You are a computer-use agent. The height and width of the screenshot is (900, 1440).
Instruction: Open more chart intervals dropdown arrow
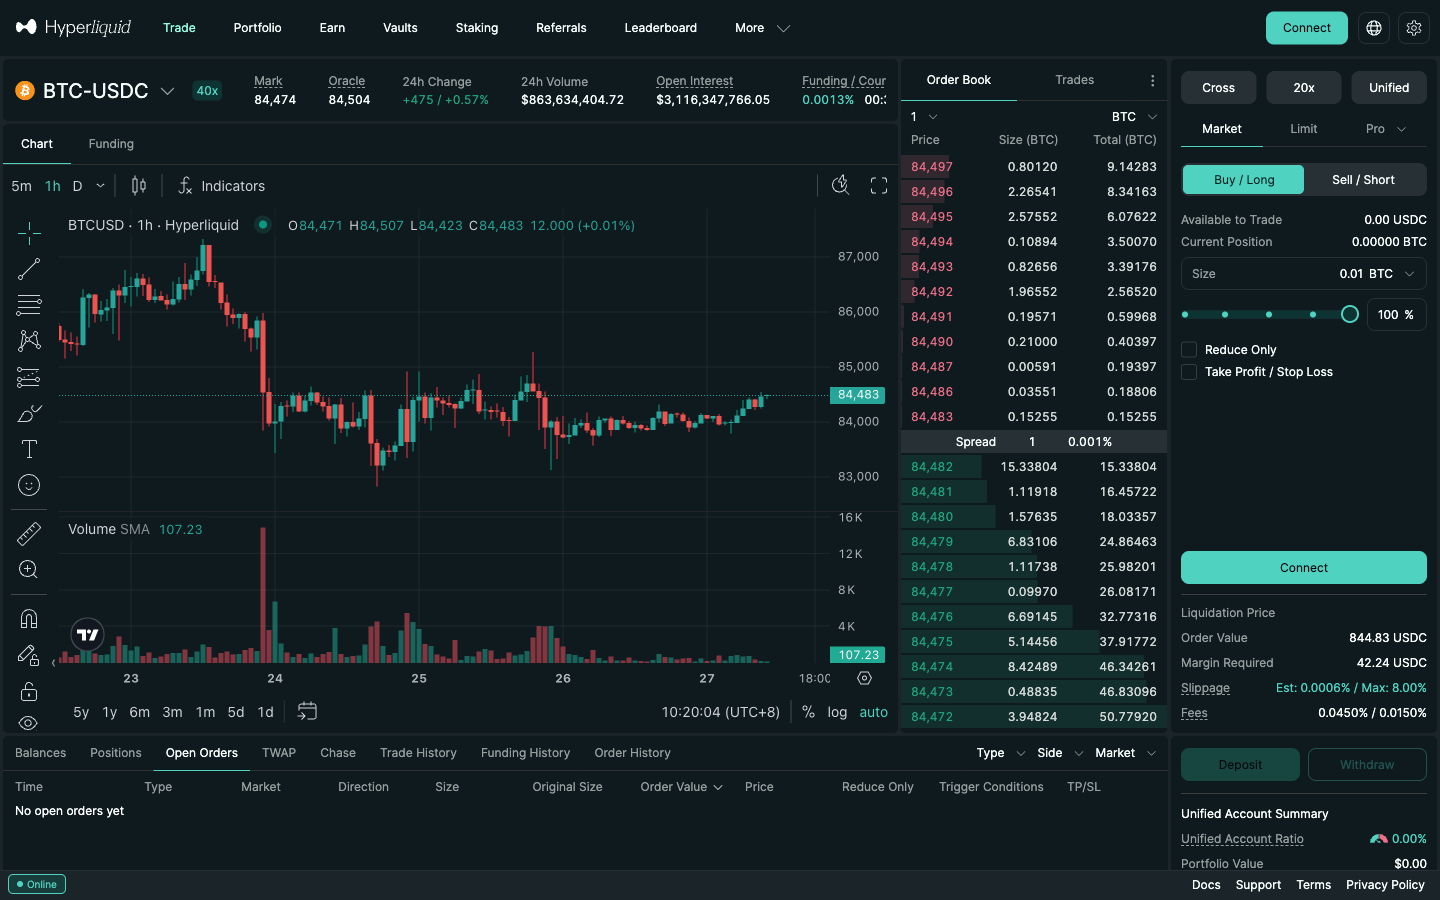(100, 186)
